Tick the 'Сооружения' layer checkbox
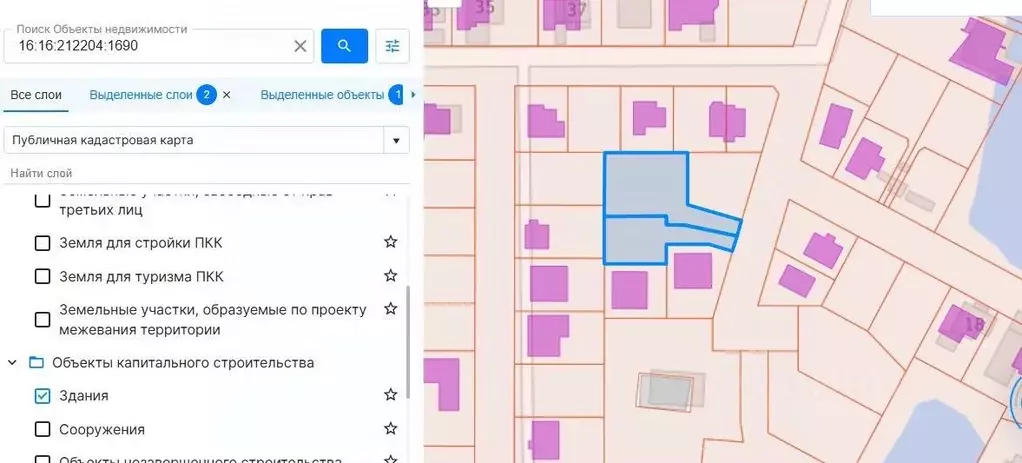Viewport: 1022px width, 463px height. [42, 429]
